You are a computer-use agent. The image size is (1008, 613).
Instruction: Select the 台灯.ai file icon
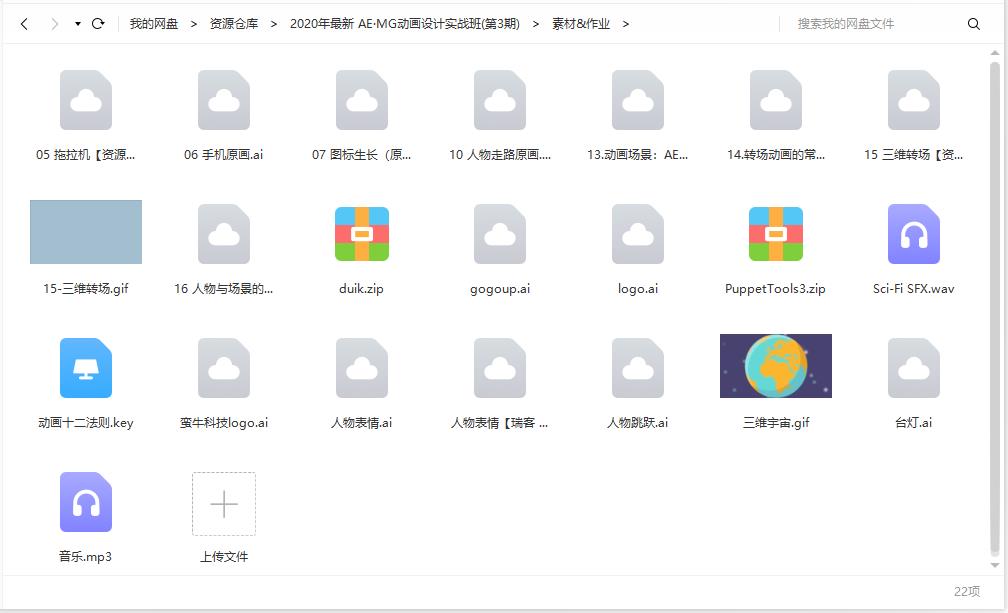click(x=914, y=368)
